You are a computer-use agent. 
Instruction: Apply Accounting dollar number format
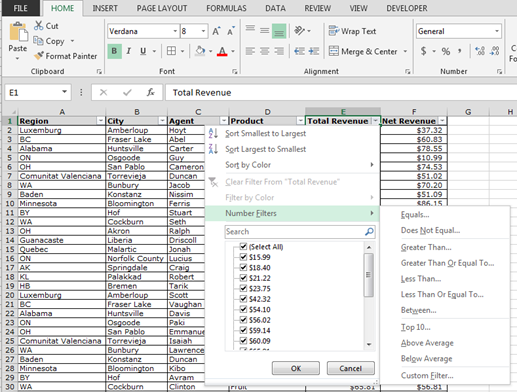coord(423,51)
